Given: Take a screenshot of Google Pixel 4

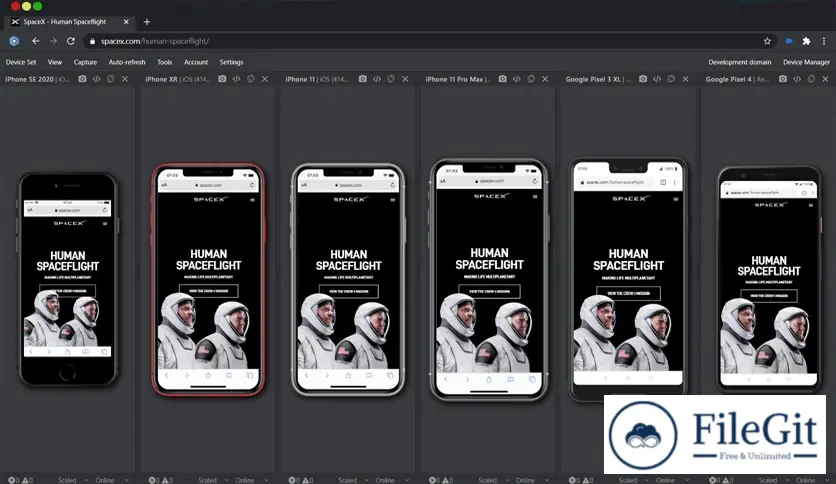Looking at the screenshot, I should click(x=783, y=79).
